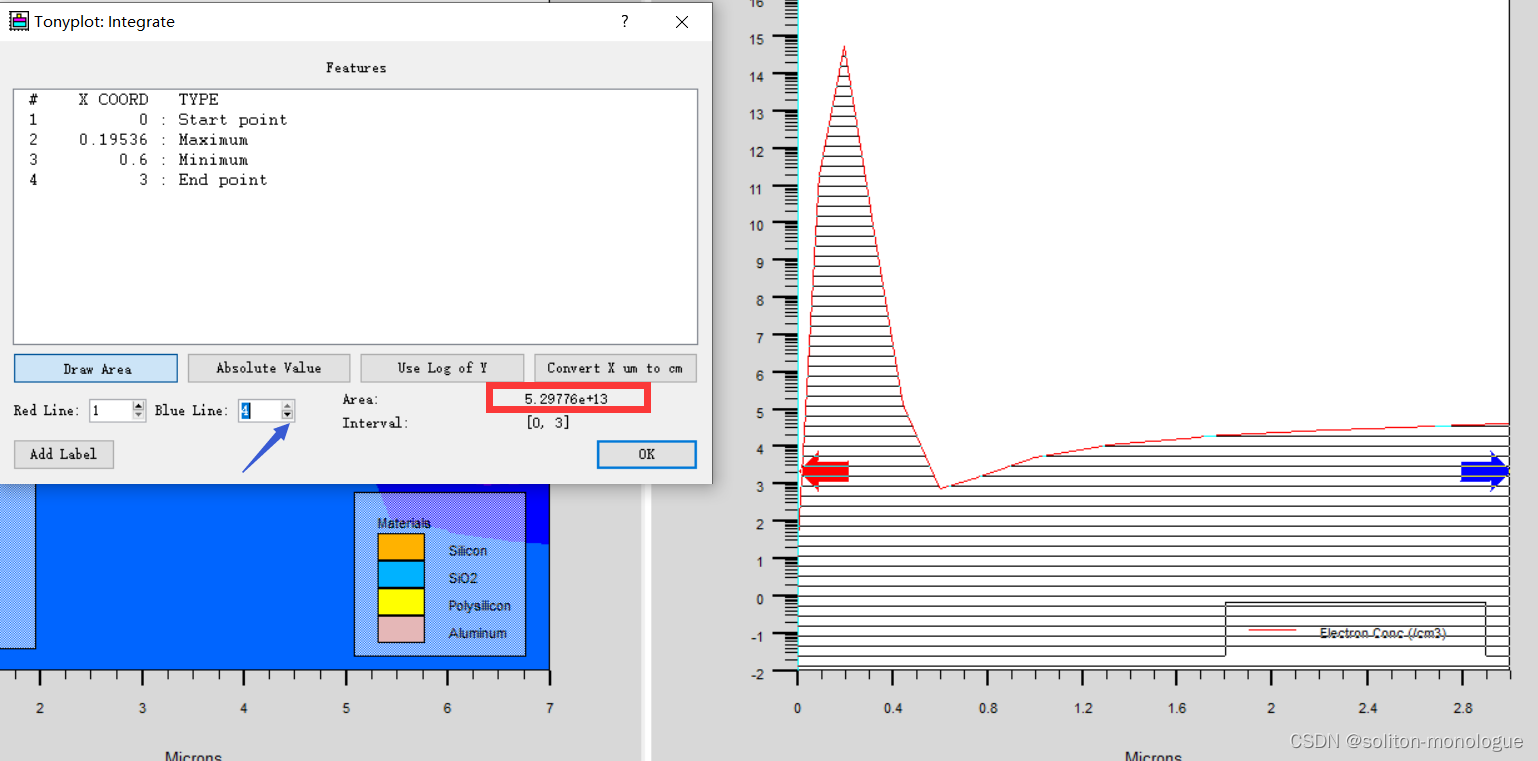This screenshot has height=761, width=1538.
Task: Click the red arrow marker on the plot
Action: (823, 470)
